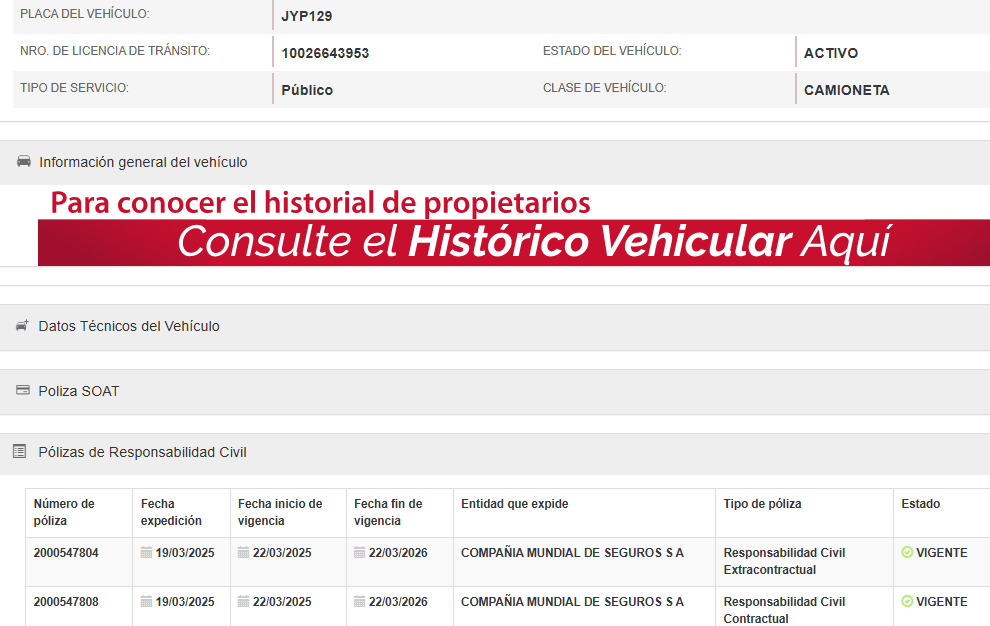Click the car icon beside Información general
Image resolution: width=990 pixels, height=626 pixels.
tap(23, 162)
